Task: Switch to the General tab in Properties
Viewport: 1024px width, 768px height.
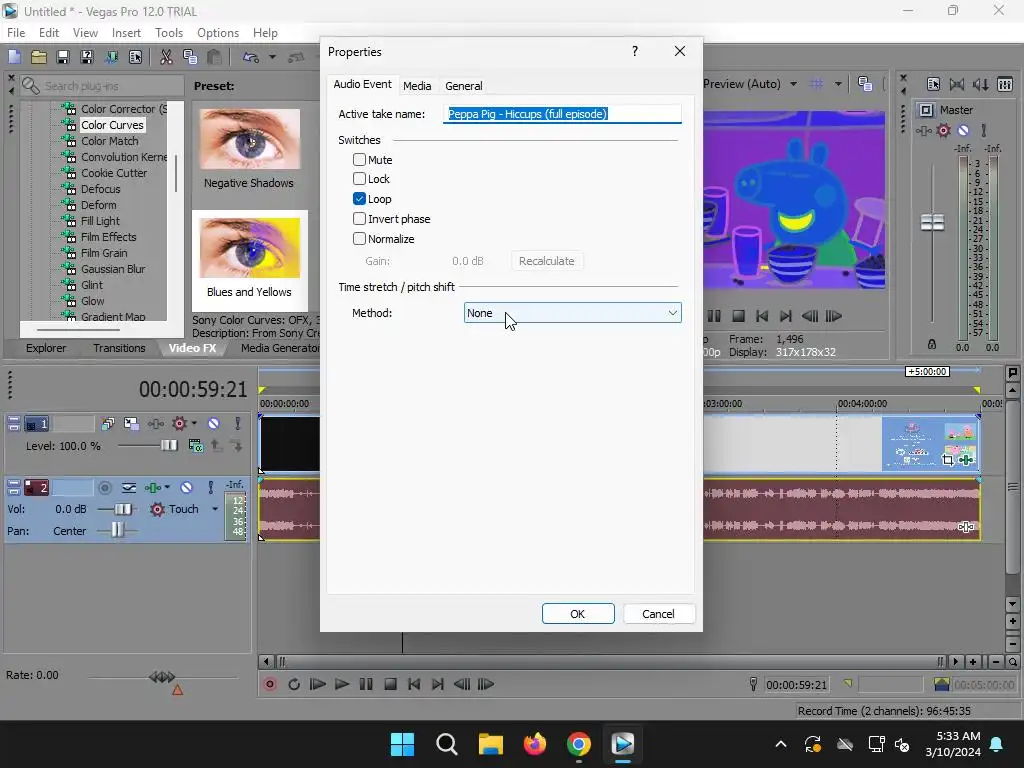Action: 464,86
